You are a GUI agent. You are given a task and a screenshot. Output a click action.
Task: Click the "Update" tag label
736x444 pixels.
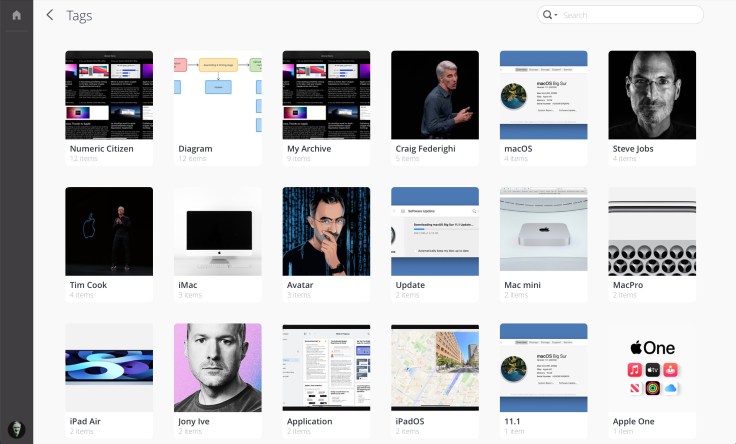[x=410, y=285]
